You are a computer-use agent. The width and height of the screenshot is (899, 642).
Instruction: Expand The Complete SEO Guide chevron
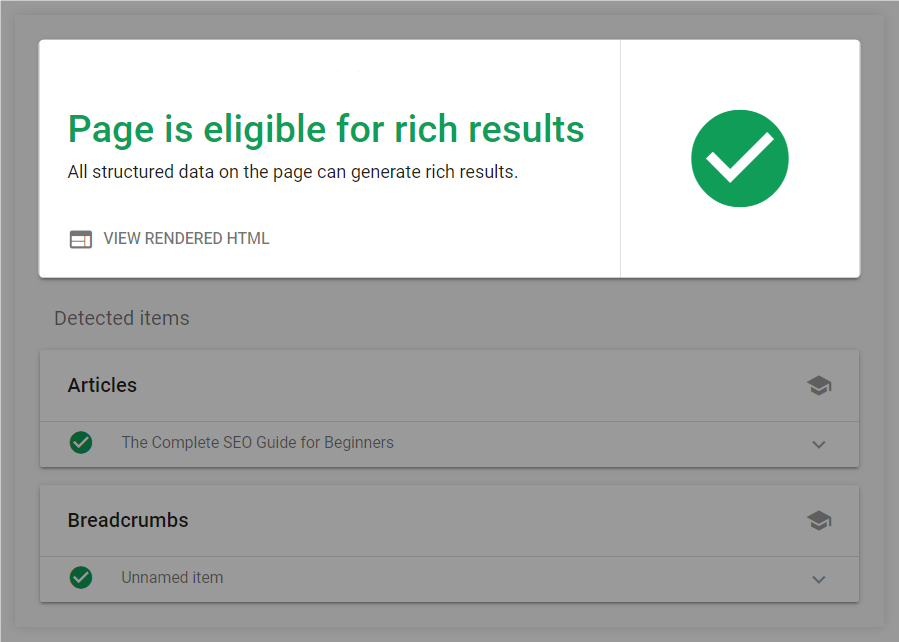point(819,444)
